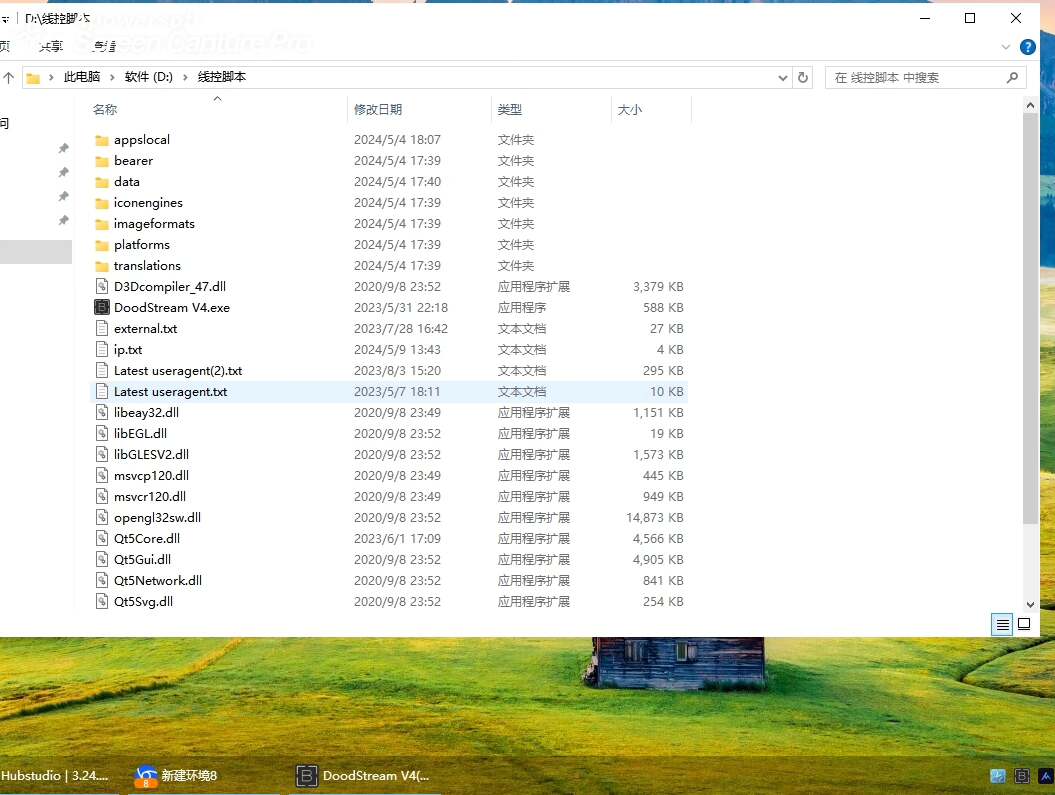This screenshot has height=795, width=1055.
Task: Open the Help question mark icon
Action: click(x=1027, y=47)
